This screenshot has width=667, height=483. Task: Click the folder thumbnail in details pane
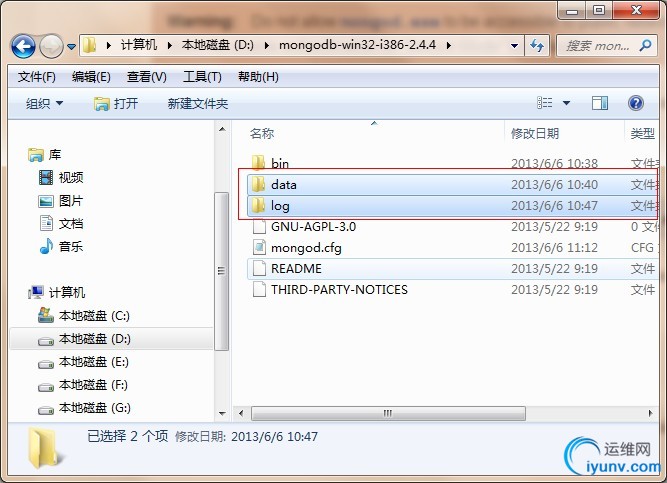45,449
